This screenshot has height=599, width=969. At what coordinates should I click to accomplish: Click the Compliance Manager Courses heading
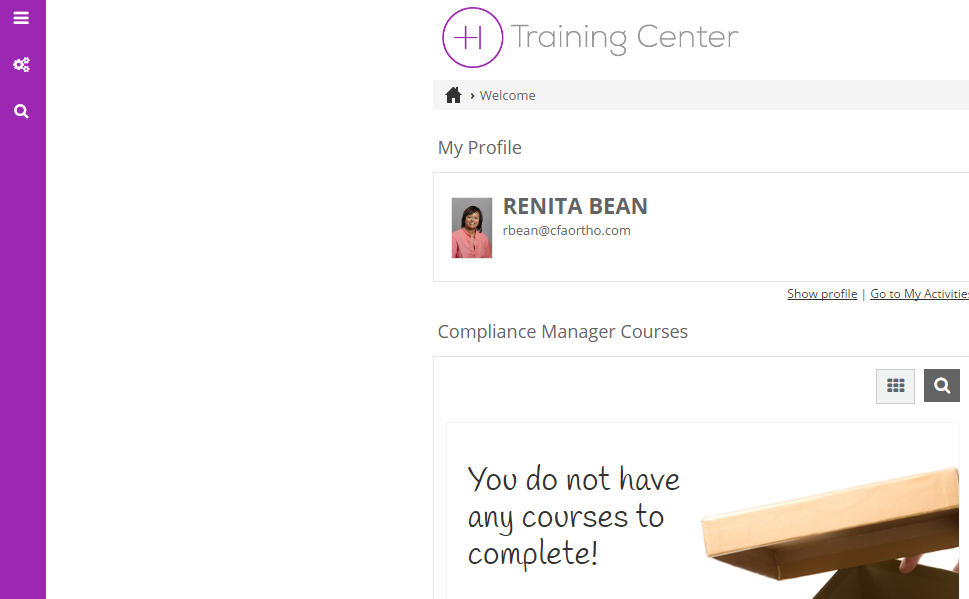click(x=562, y=332)
